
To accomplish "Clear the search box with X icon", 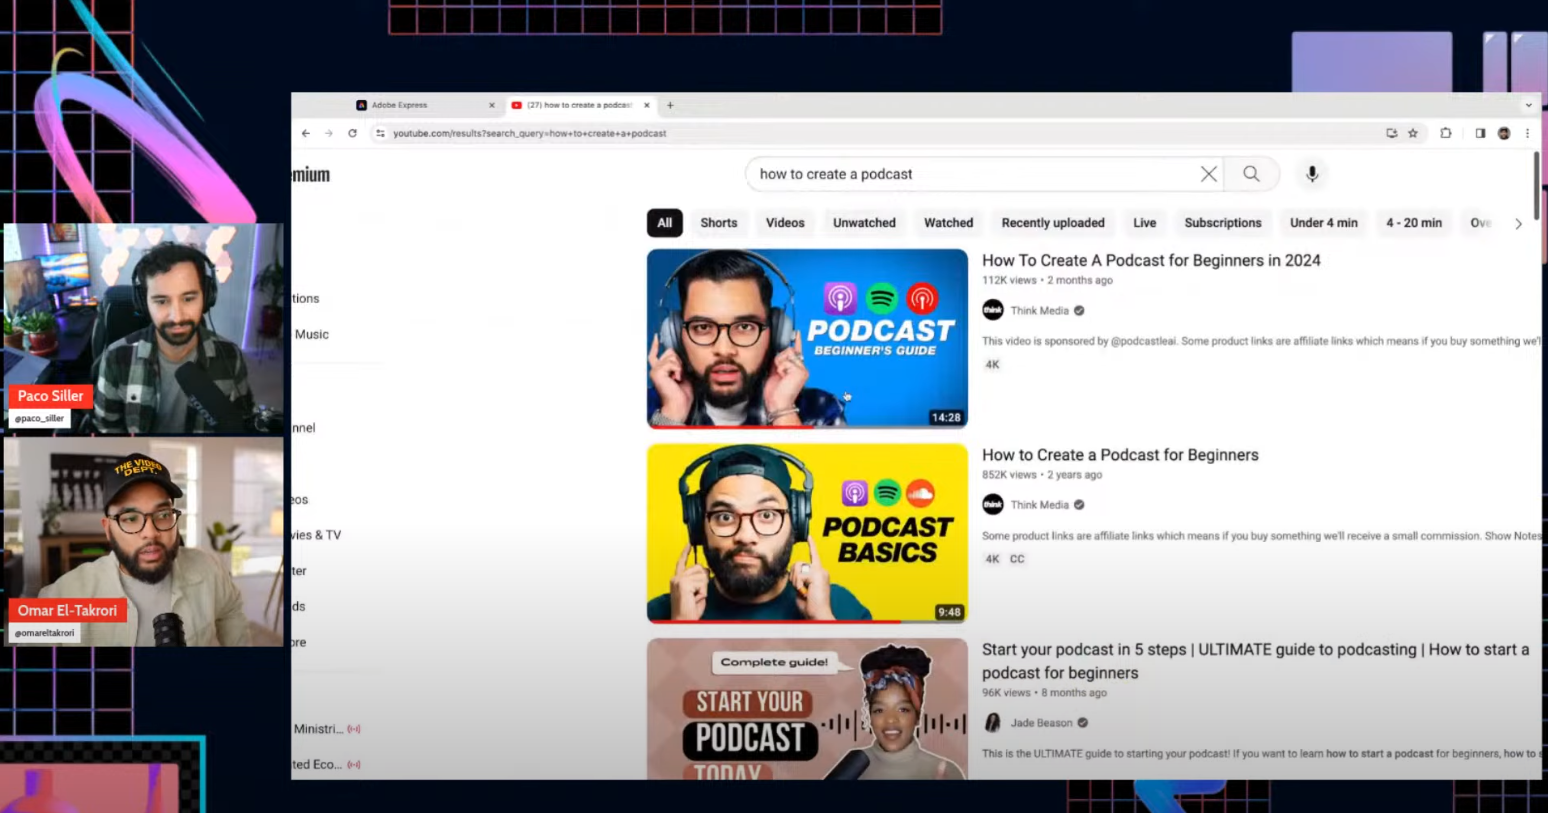I will (1209, 174).
